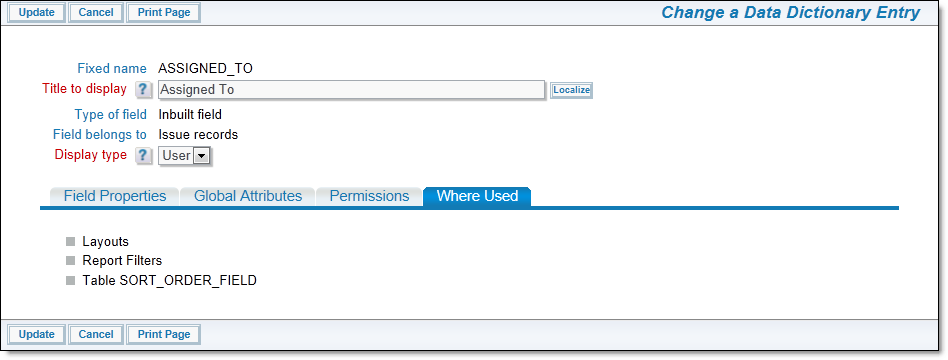Image resolution: width=948 pixels, height=360 pixels.
Task: Open help icon beside Title to display
Action: [x=143, y=90]
